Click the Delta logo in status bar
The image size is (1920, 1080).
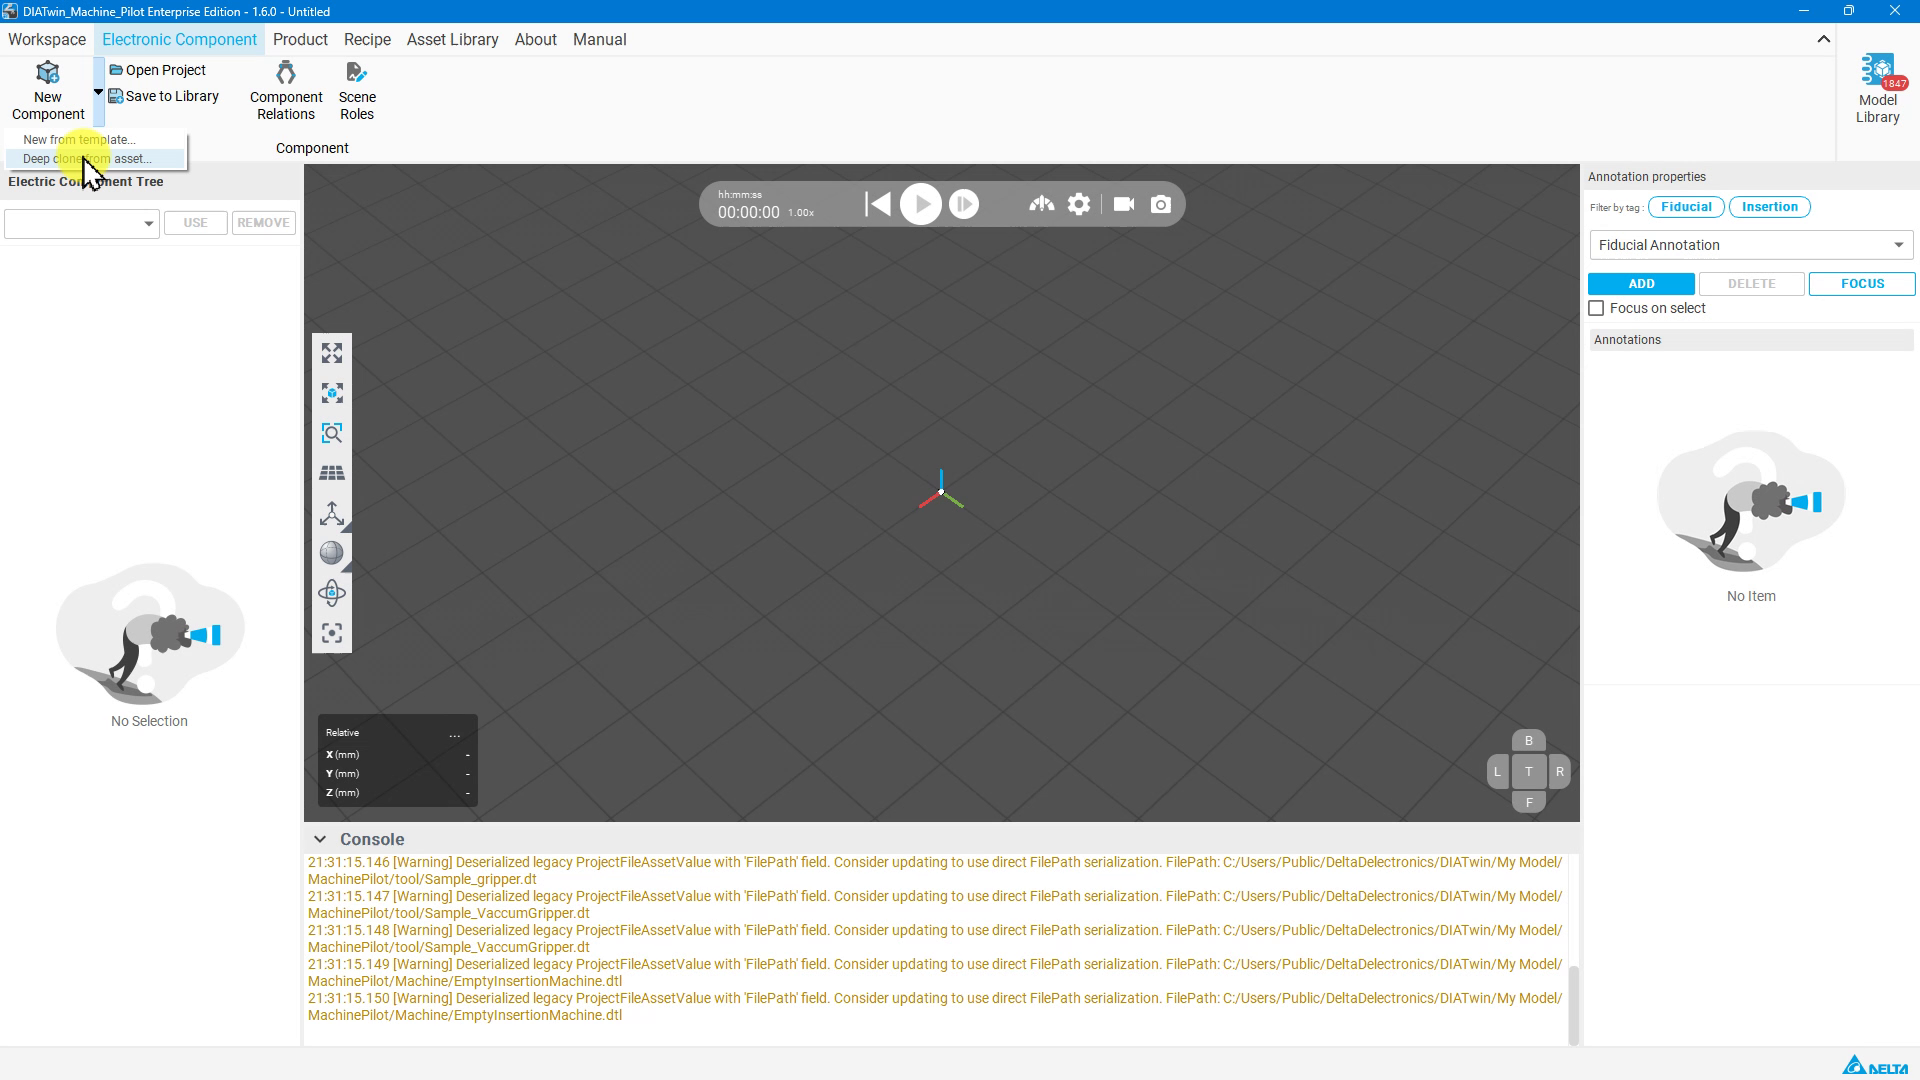[x=1875, y=1065]
